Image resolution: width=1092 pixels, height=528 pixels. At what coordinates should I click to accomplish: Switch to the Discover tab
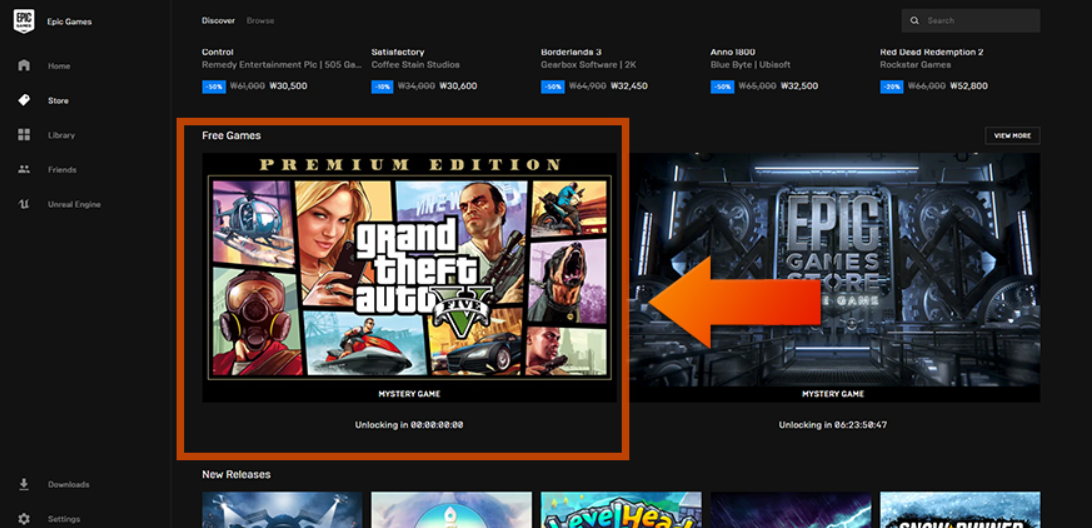pyautogui.click(x=218, y=21)
